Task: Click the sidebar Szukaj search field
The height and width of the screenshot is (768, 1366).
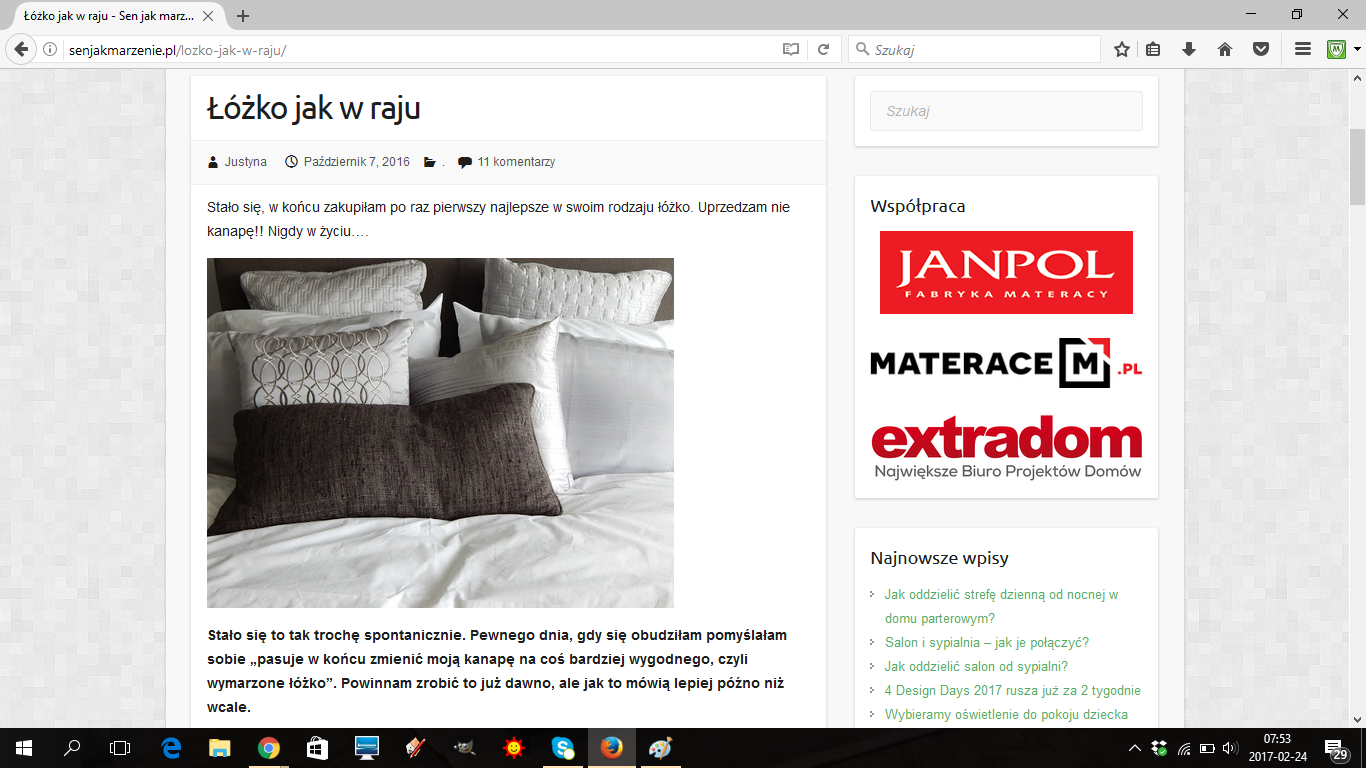Action: [1006, 111]
